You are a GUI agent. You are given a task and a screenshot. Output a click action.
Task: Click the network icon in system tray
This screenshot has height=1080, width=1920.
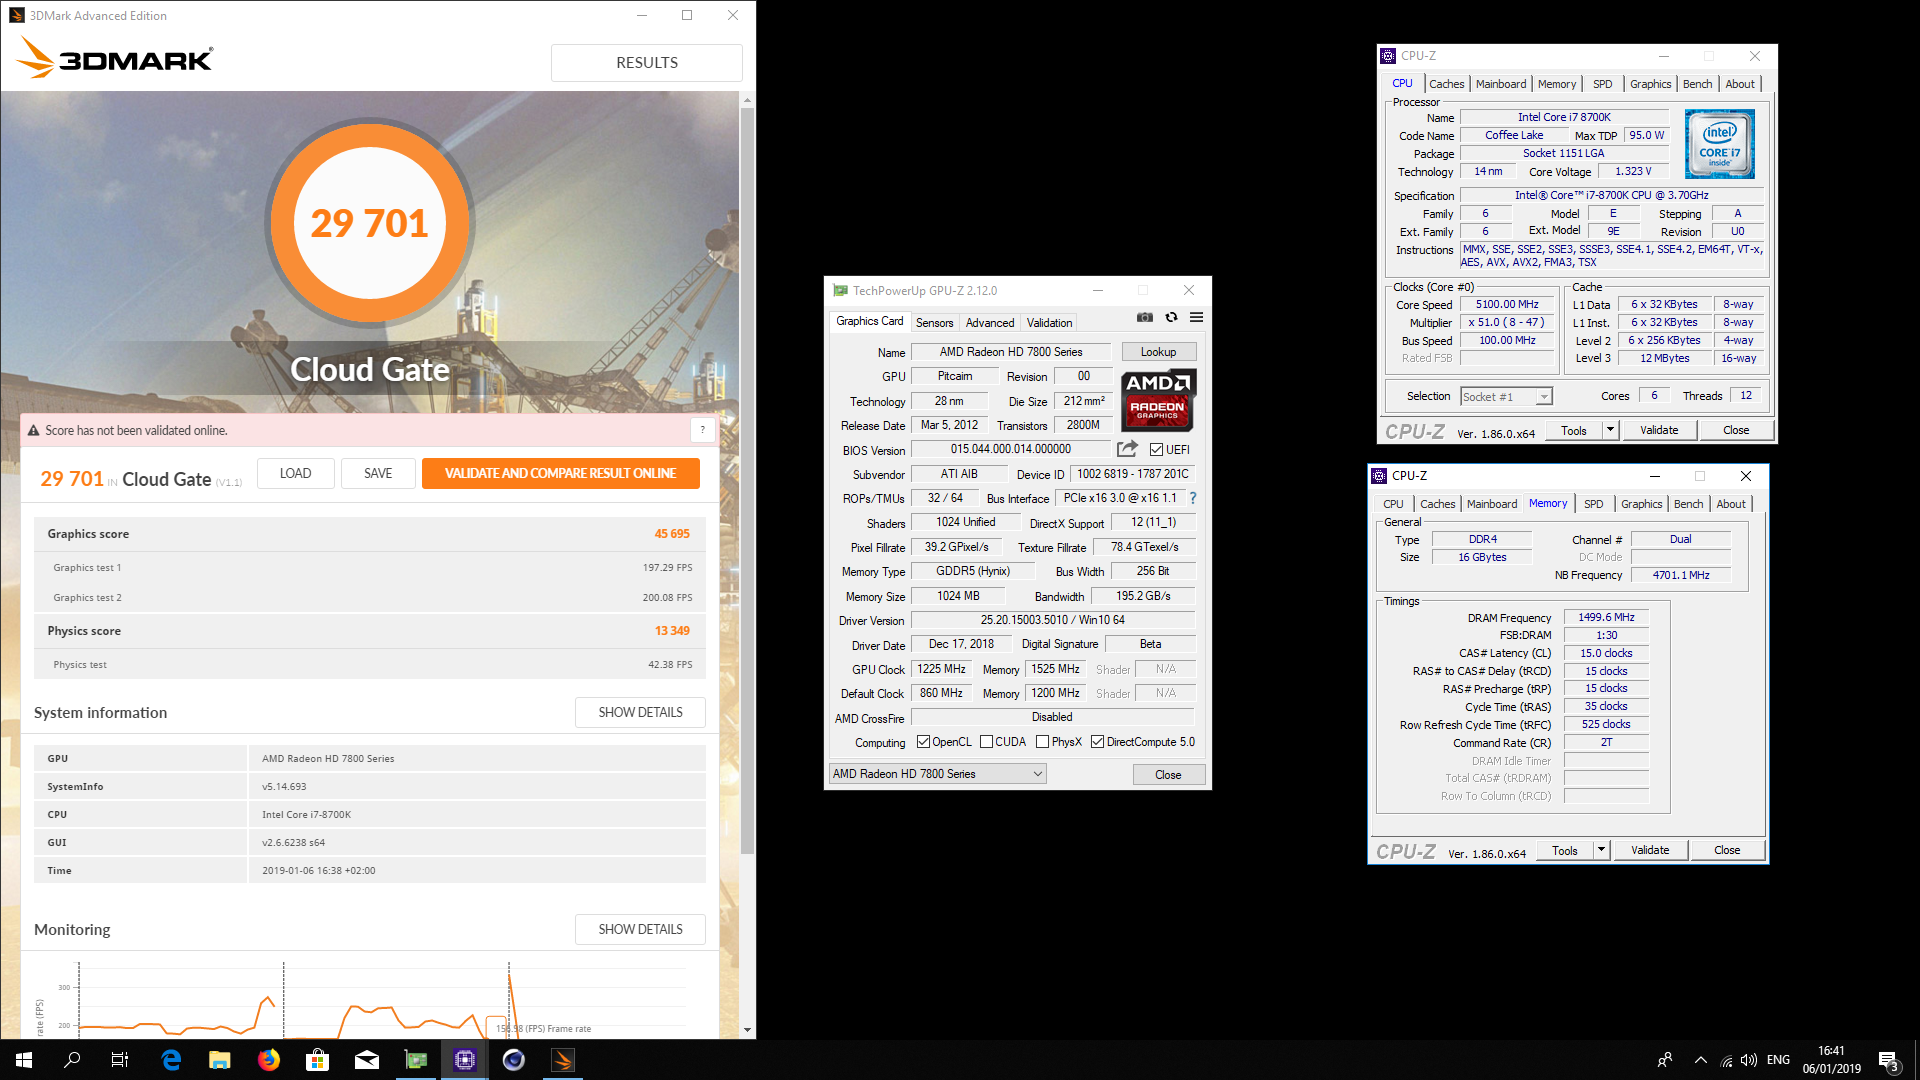[x=1726, y=1060]
